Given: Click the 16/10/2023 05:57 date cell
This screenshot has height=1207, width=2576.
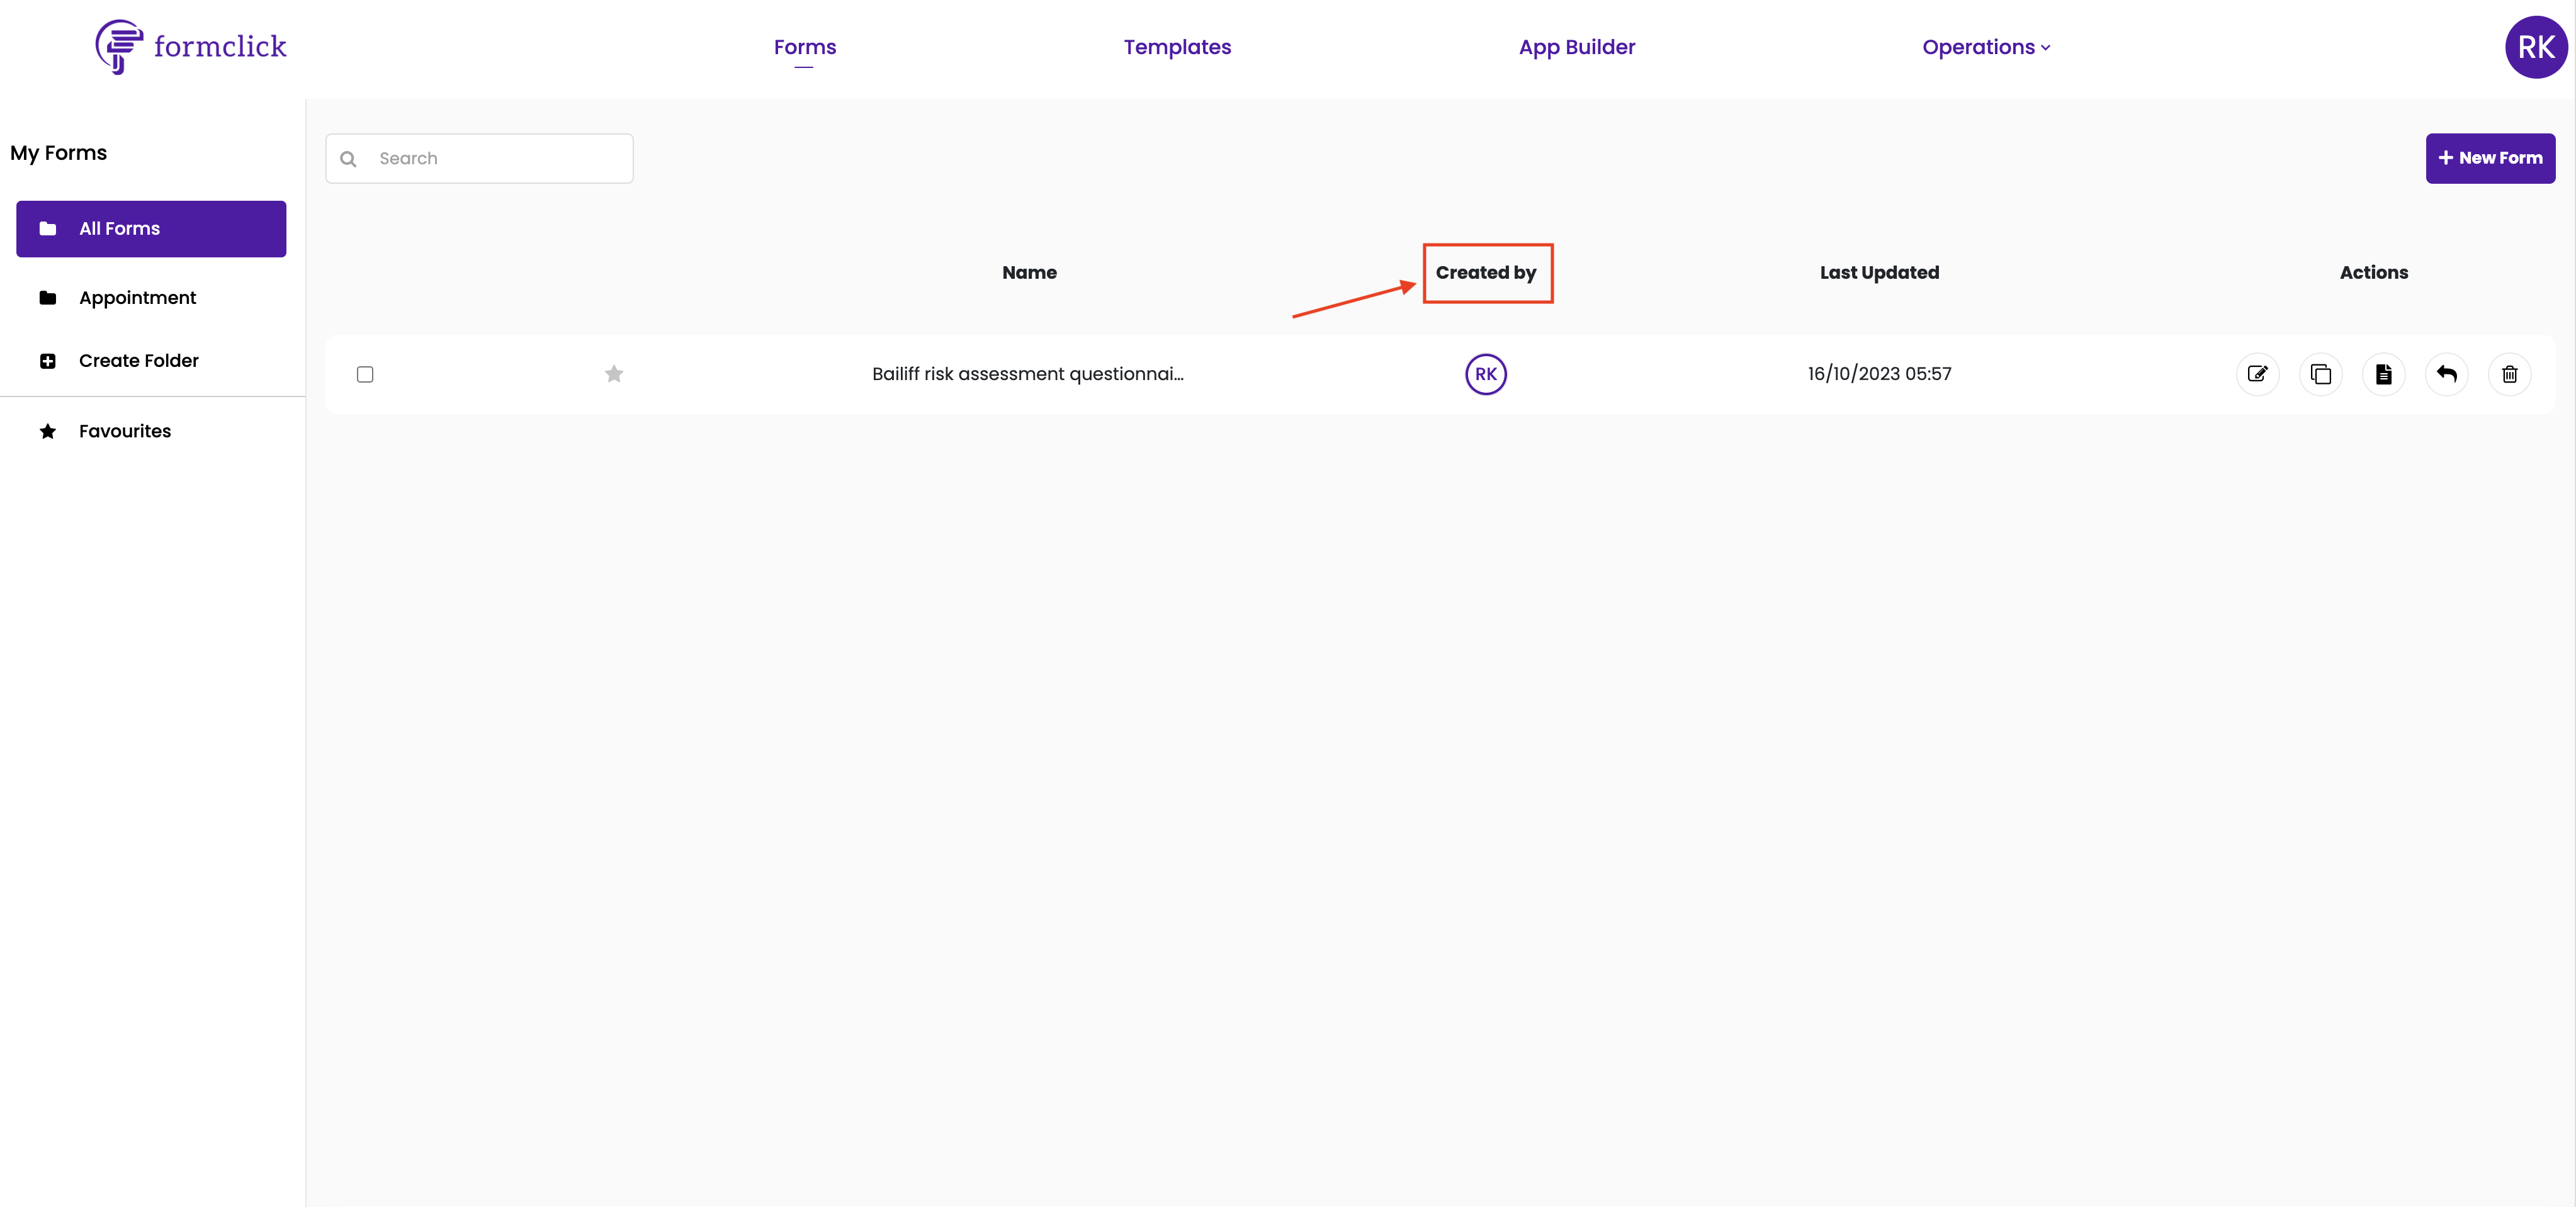Looking at the screenshot, I should click(x=1879, y=374).
